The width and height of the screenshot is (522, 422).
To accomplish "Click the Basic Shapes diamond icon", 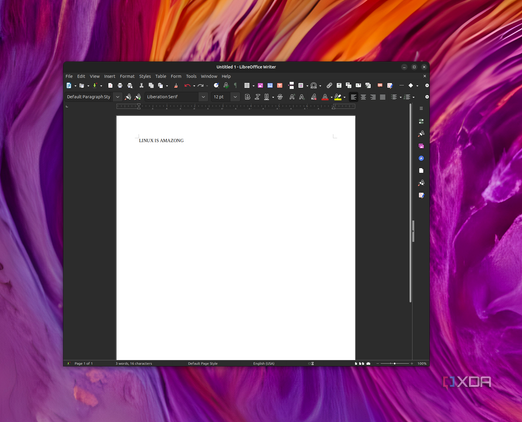I will tap(411, 86).
